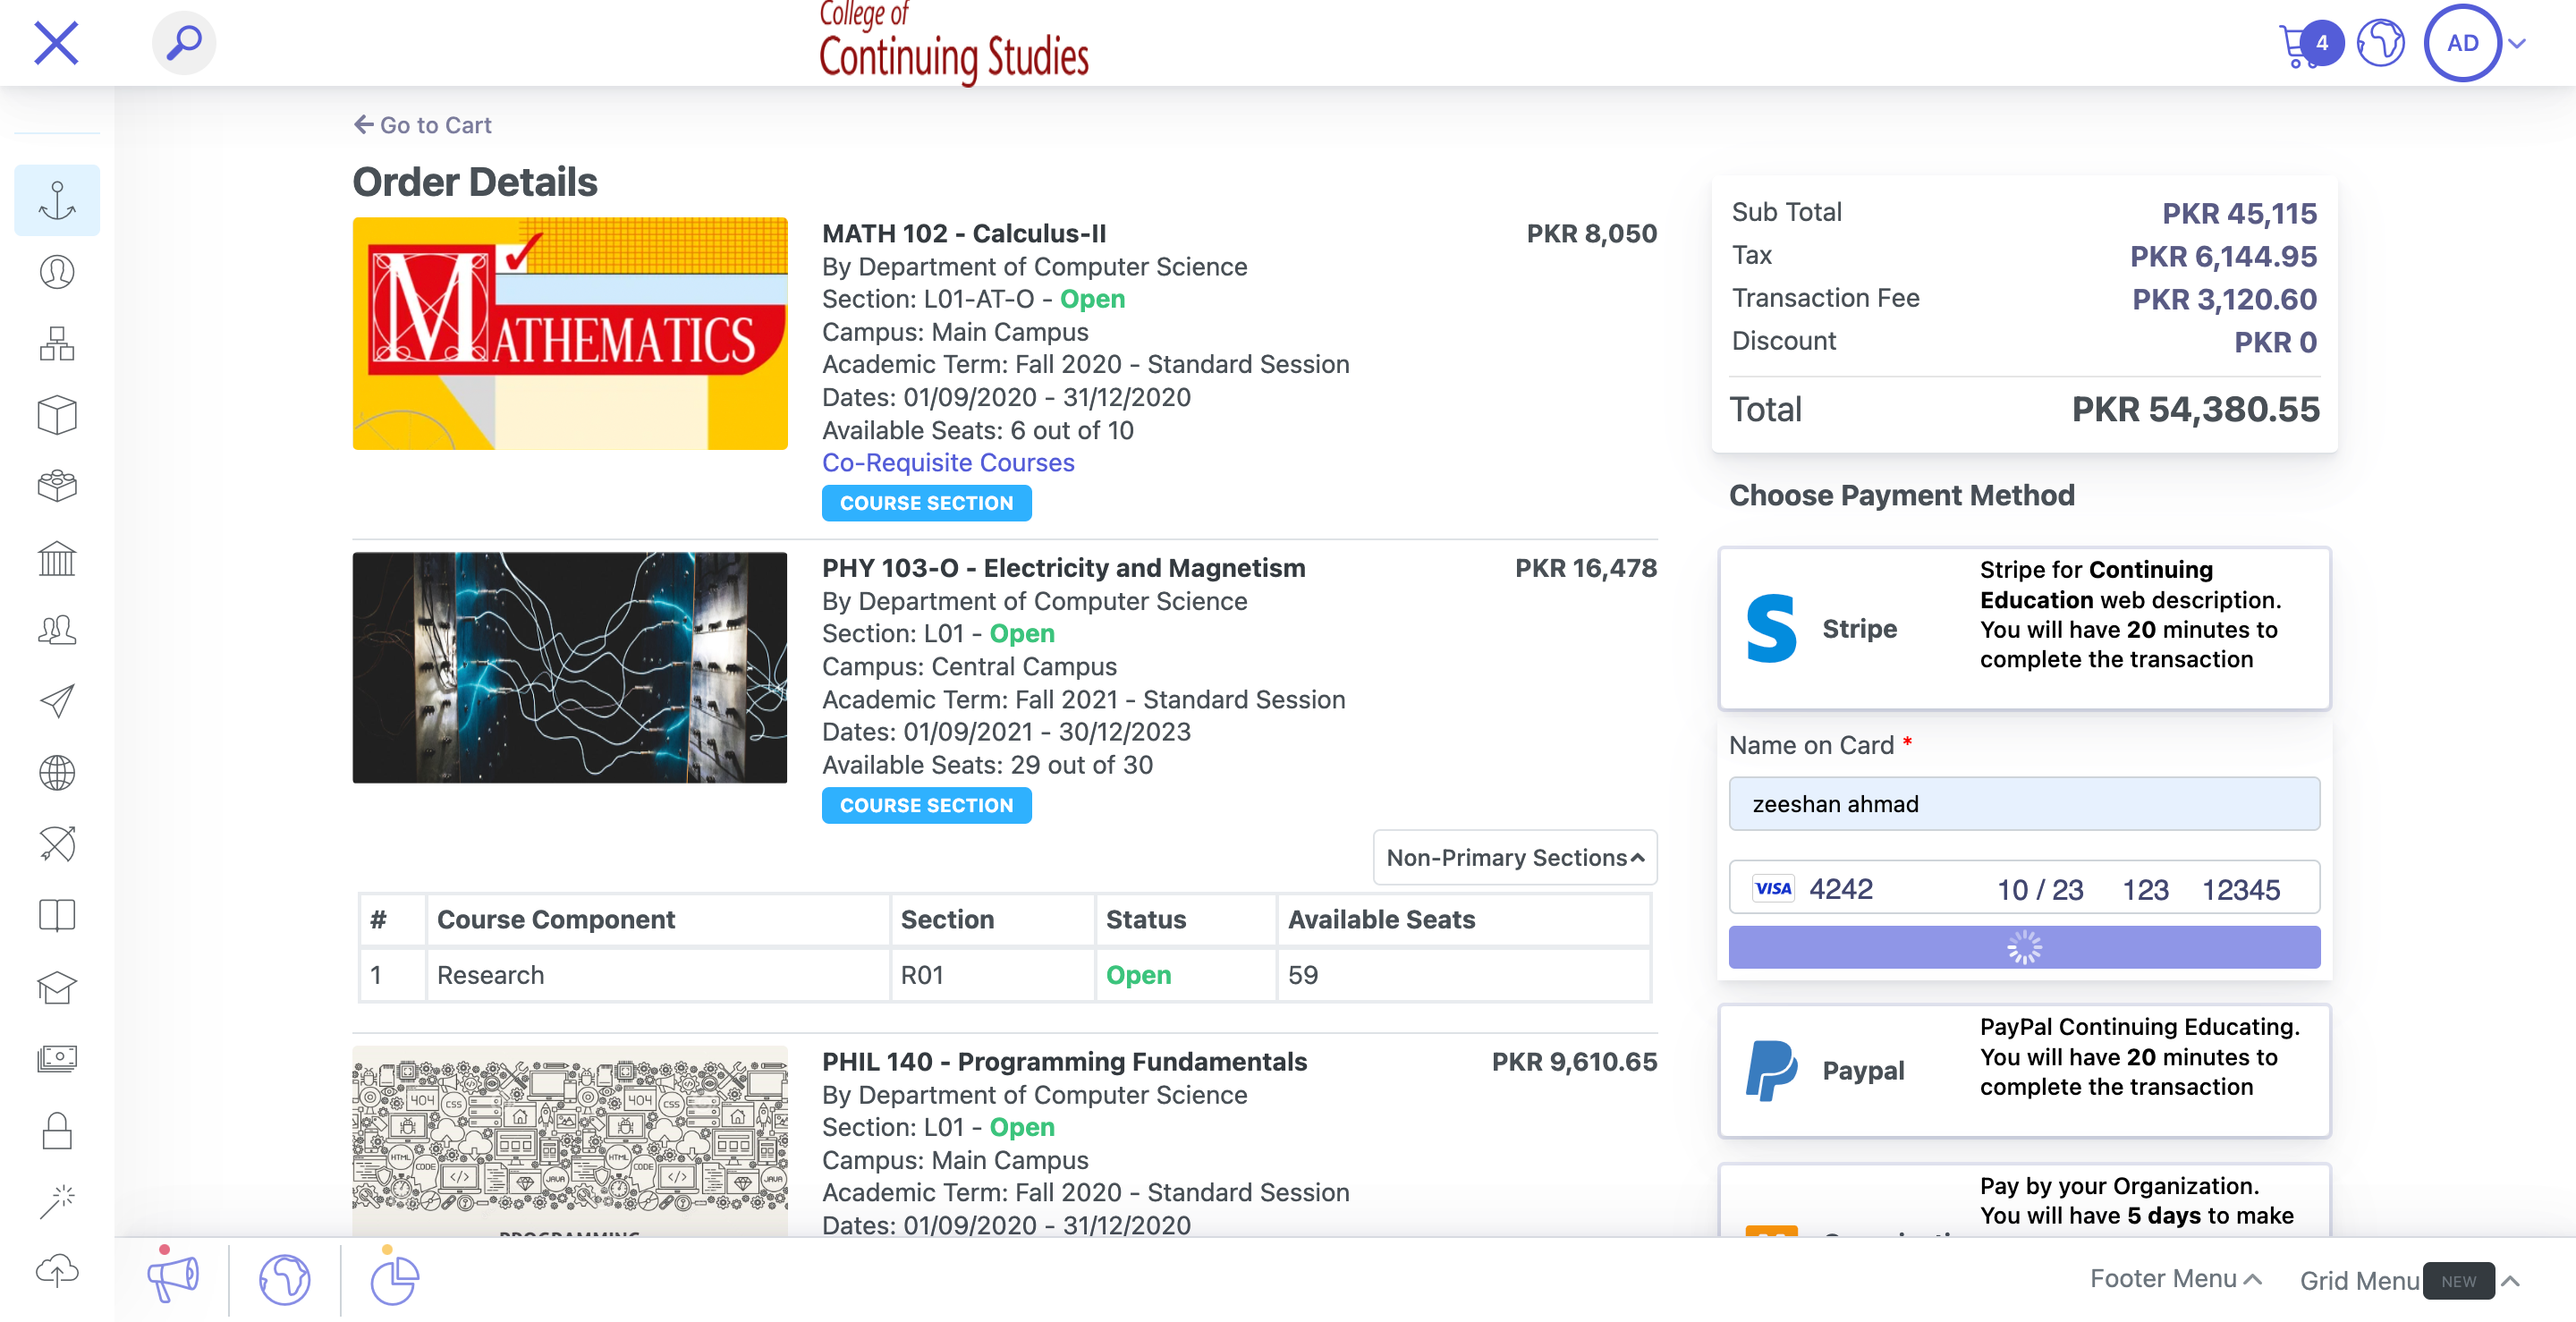Open the AD user avatar menu
Image resolution: width=2576 pixels, height=1322 pixels.
[2462, 43]
